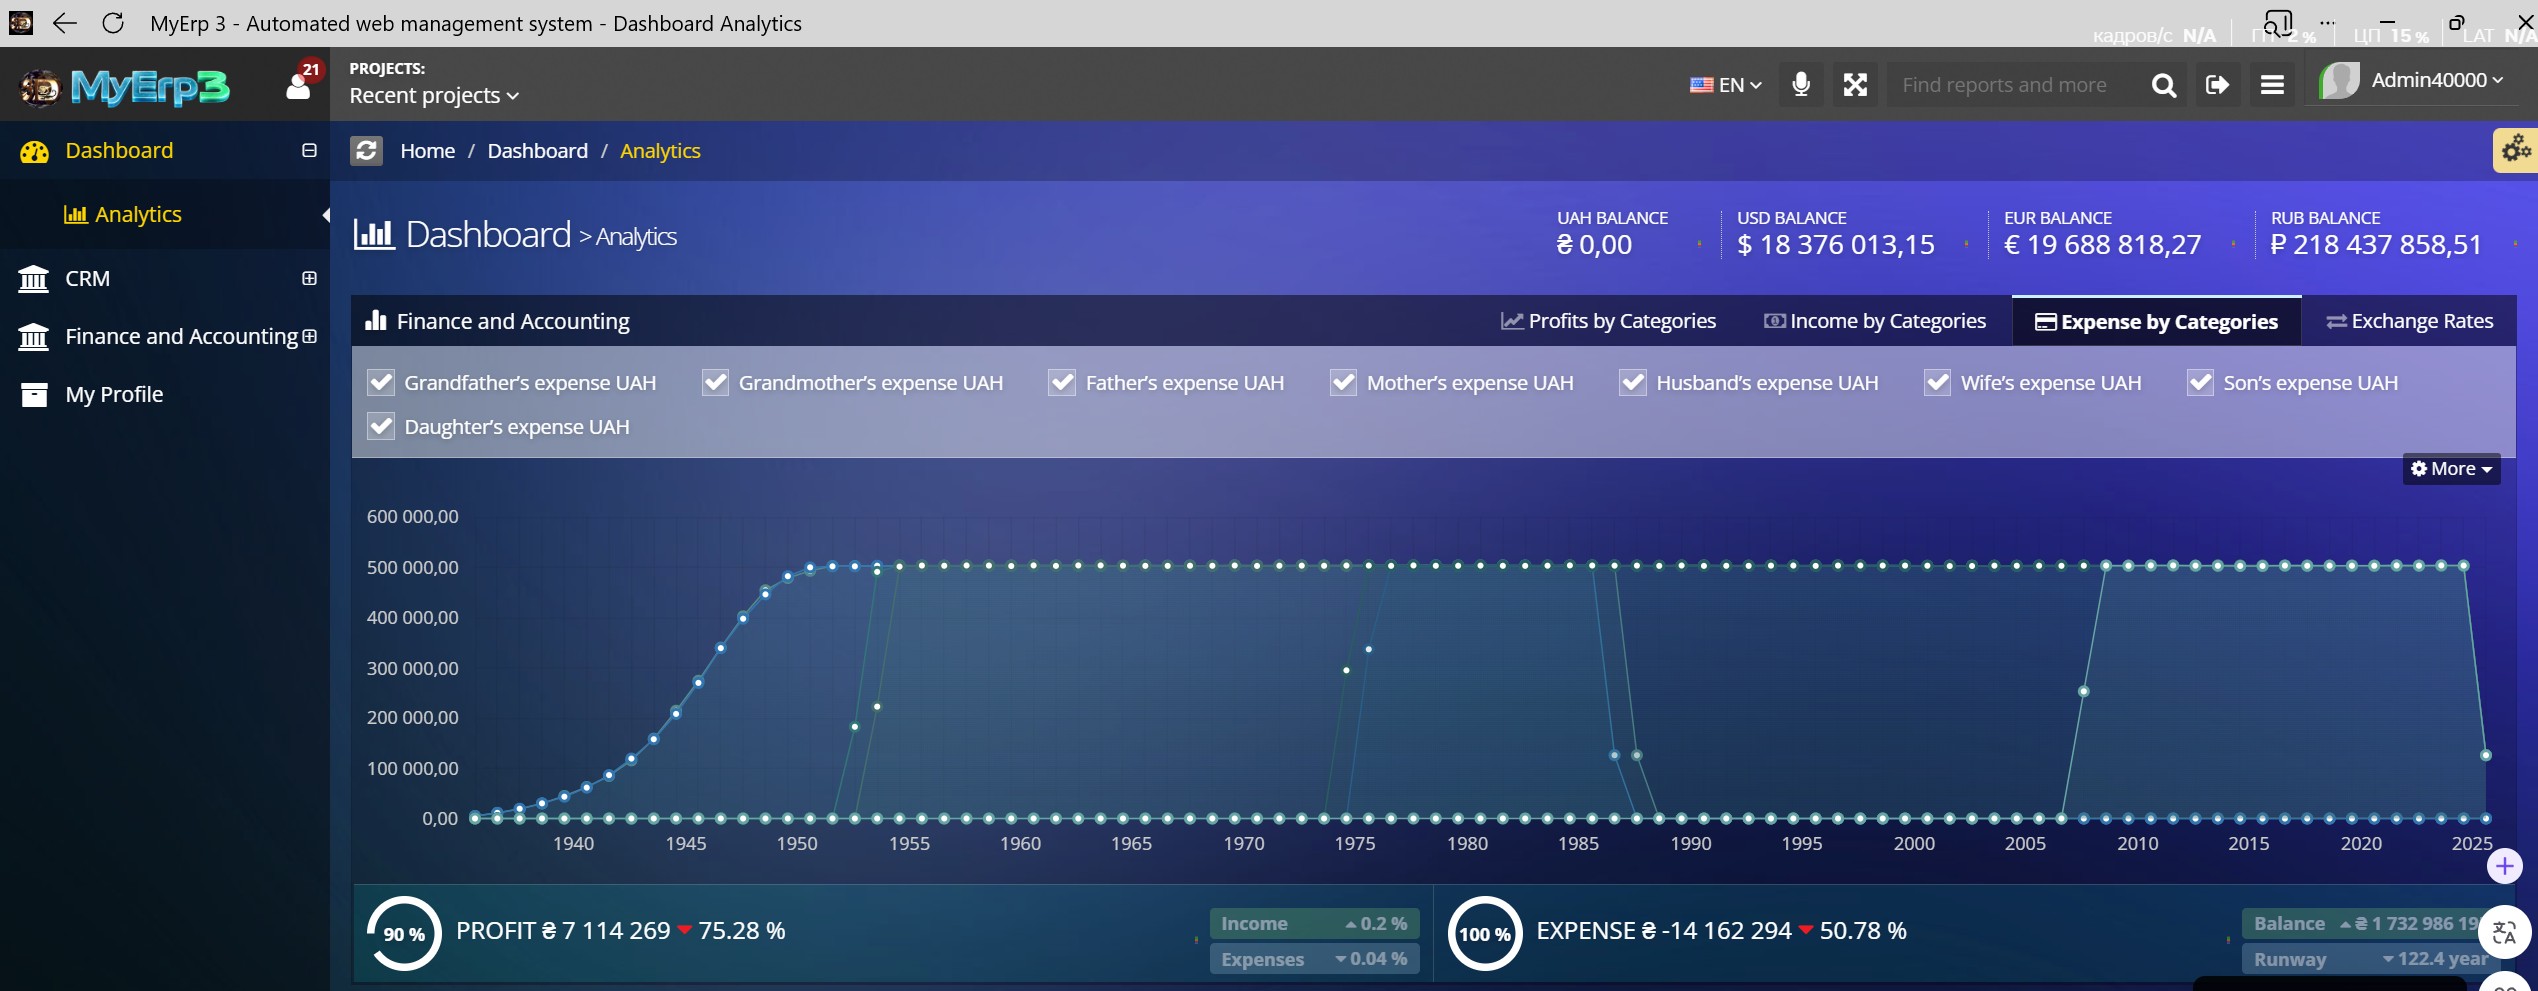This screenshot has width=2538, height=991.
Task: Click the 2010 year label on chart axis
Action: pos(2137,844)
